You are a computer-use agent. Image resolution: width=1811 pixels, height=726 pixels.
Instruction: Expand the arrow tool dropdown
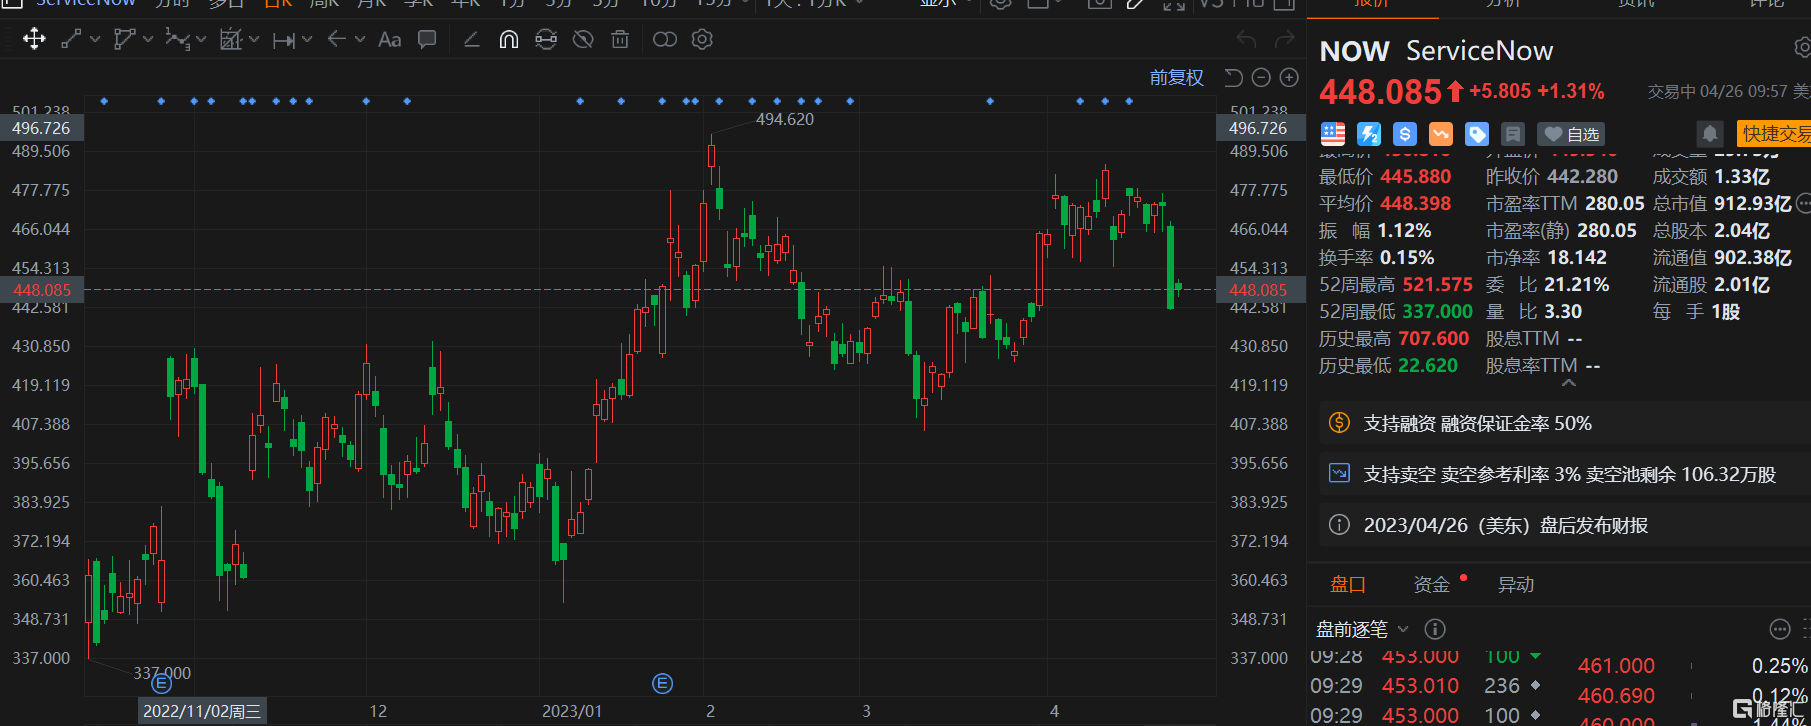(x=360, y=40)
